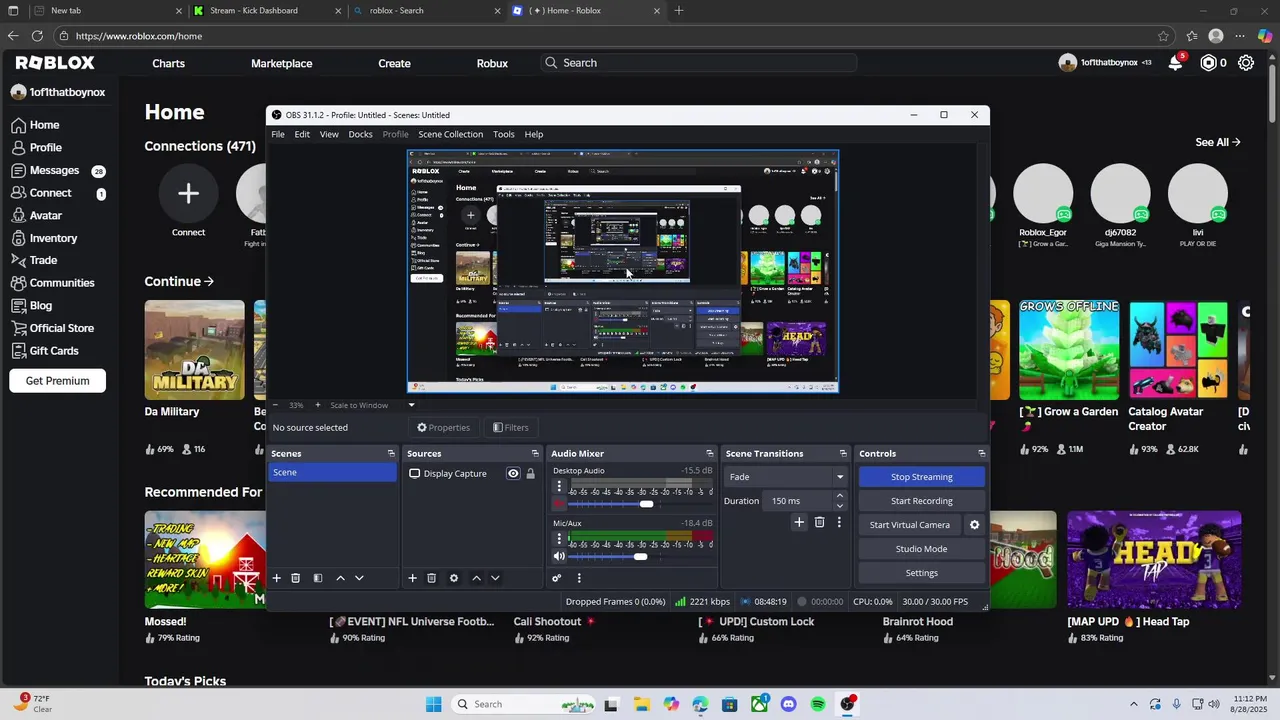The width and height of the screenshot is (1280, 720).
Task: Open Audio Mixer bottom three-dot menu
Action: 578,578
